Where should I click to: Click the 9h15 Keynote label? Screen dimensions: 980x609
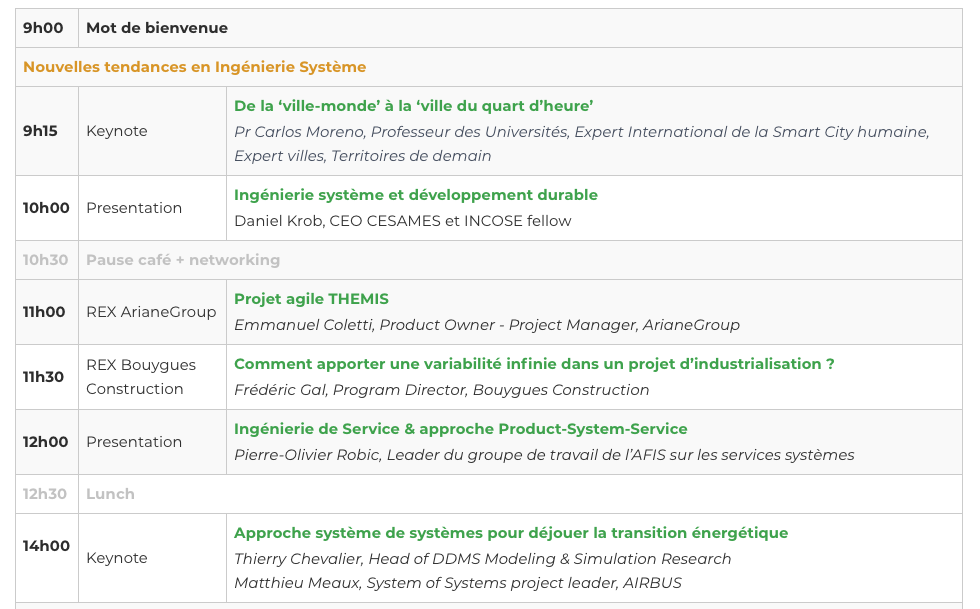coord(117,131)
